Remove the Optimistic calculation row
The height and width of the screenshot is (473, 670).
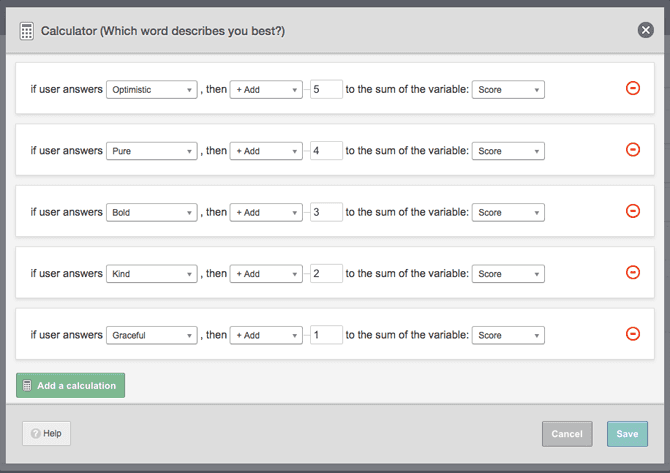[x=632, y=88]
